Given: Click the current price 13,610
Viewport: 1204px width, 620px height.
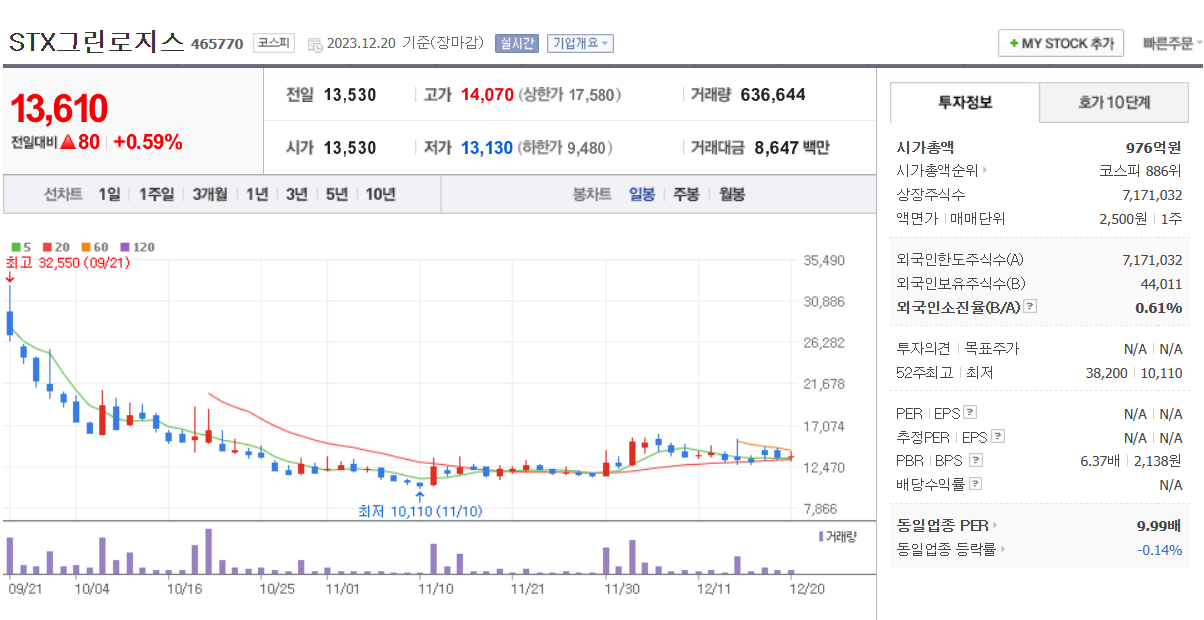Looking at the screenshot, I should click(x=59, y=109).
